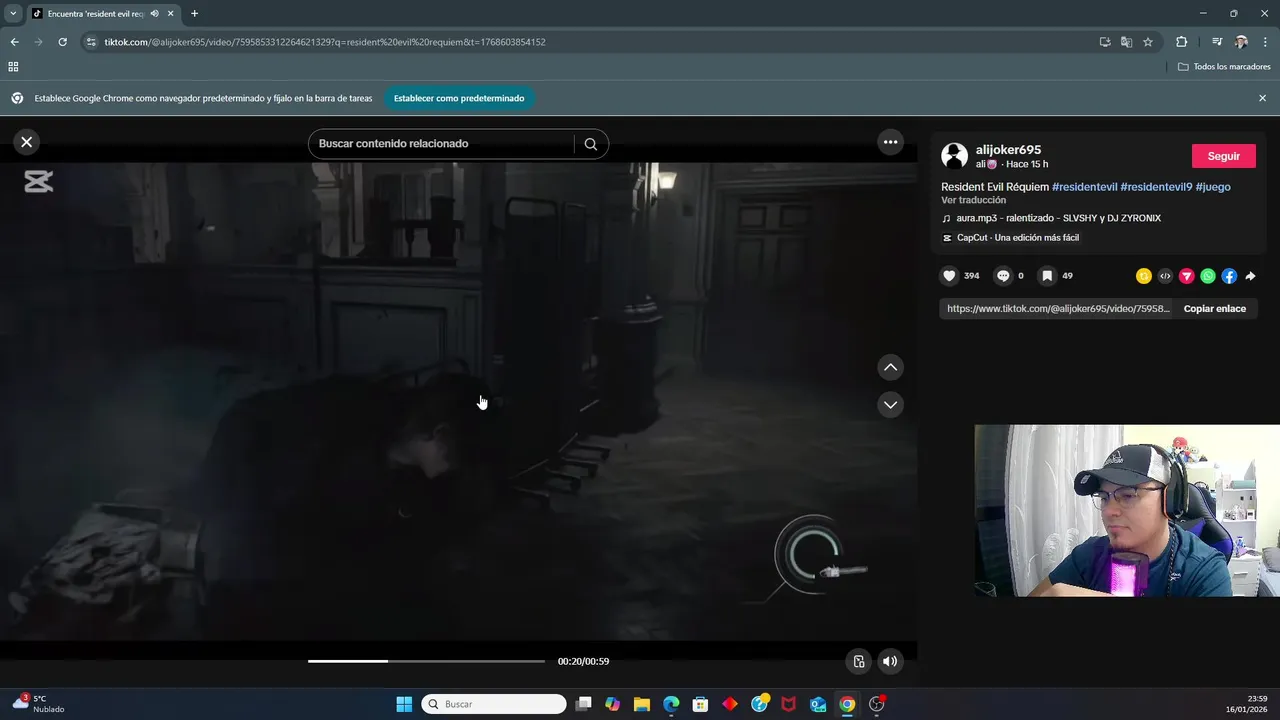Viewport: 1280px width, 720px height.
Task: Click 'Ver traducción' under the caption
Action: (973, 200)
